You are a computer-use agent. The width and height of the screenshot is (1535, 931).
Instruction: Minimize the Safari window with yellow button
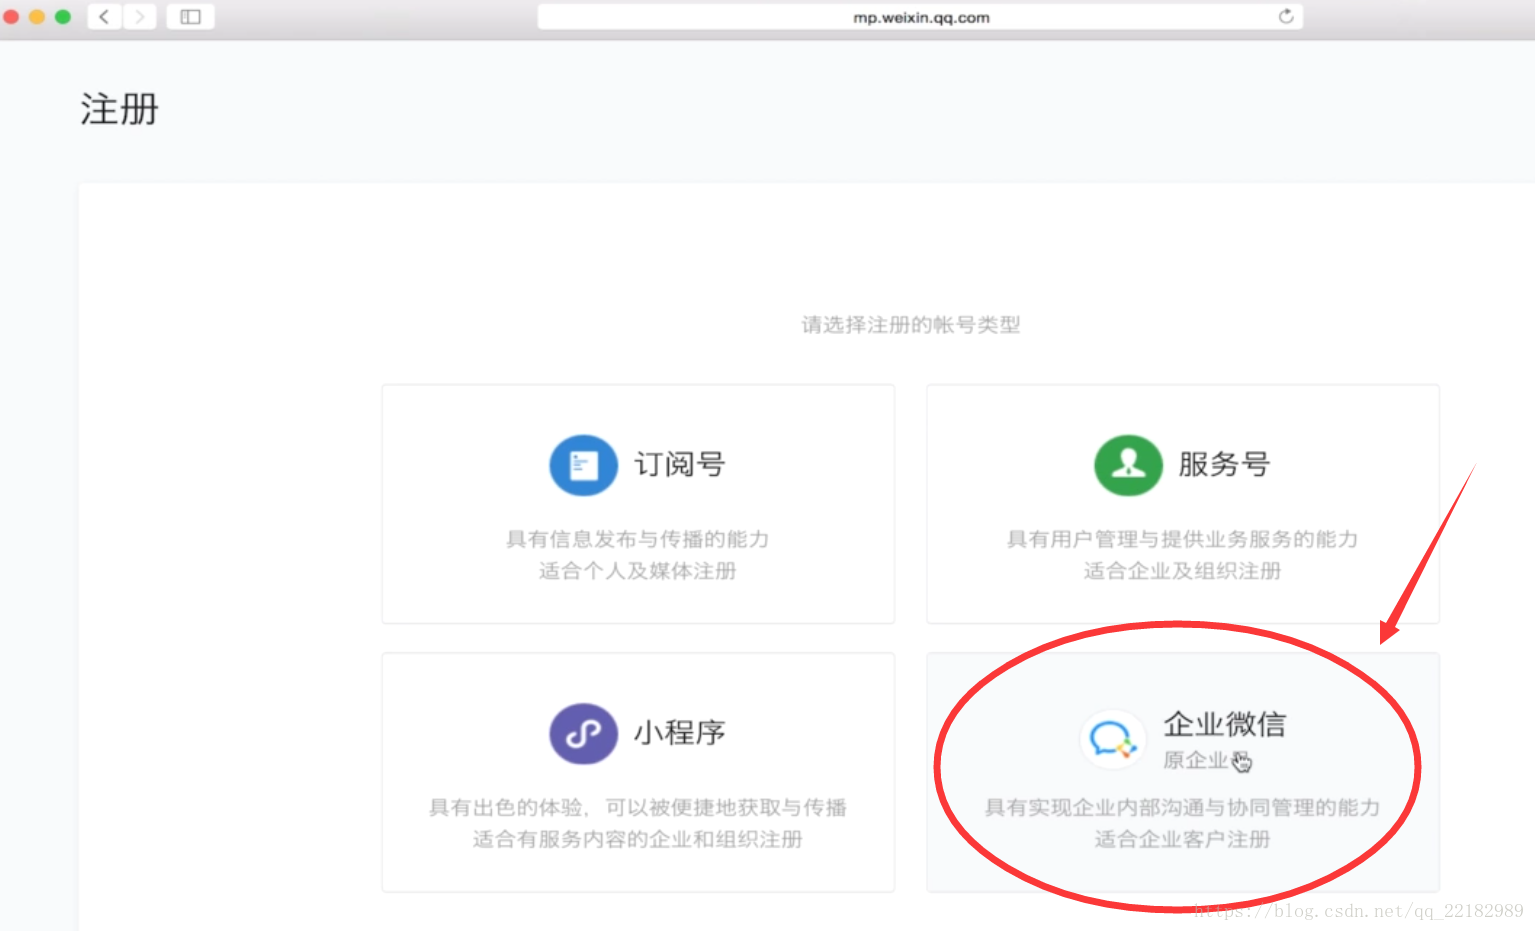37,16
